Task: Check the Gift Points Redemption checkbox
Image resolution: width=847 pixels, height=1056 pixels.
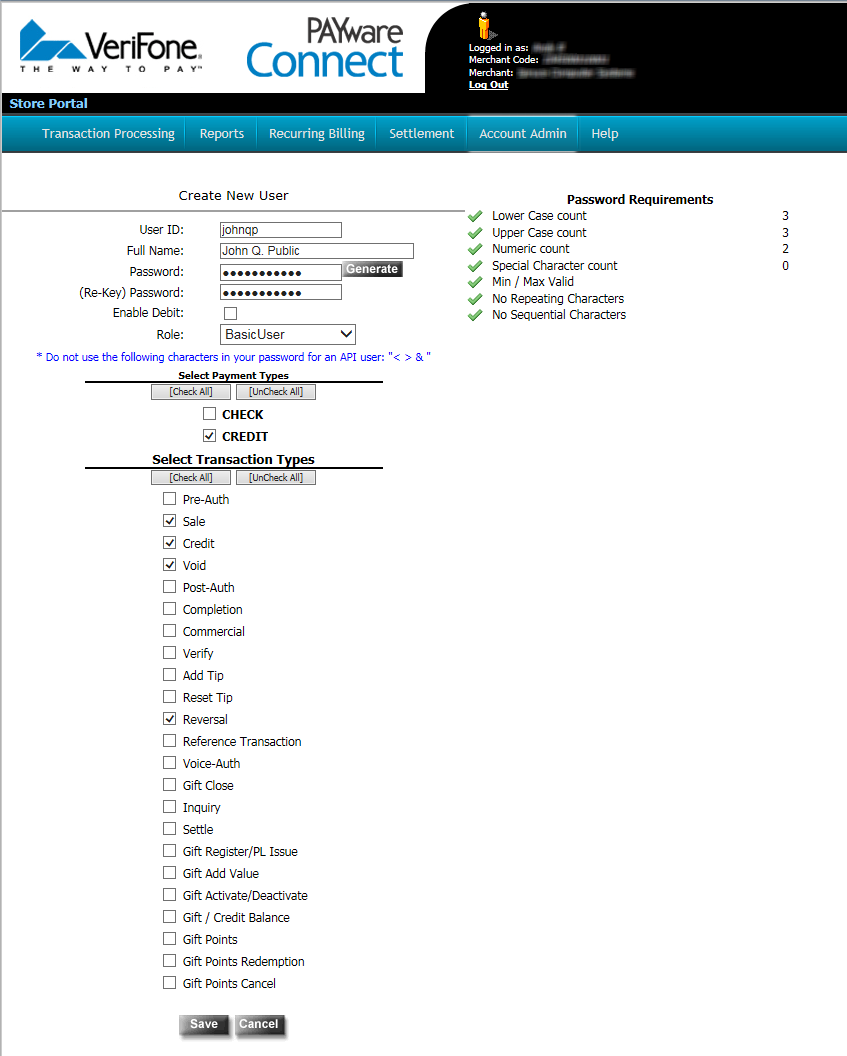Action: (170, 961)
